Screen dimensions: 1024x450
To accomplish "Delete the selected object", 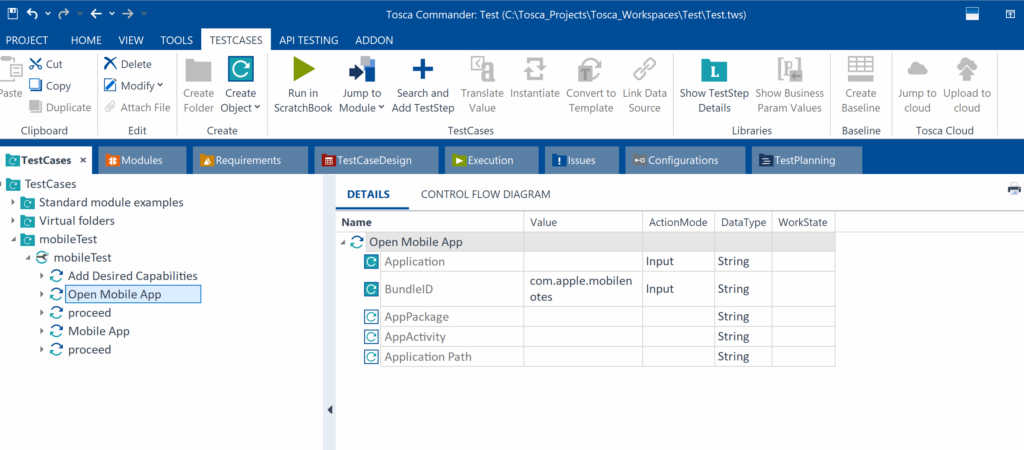I will tap(127, 64).
